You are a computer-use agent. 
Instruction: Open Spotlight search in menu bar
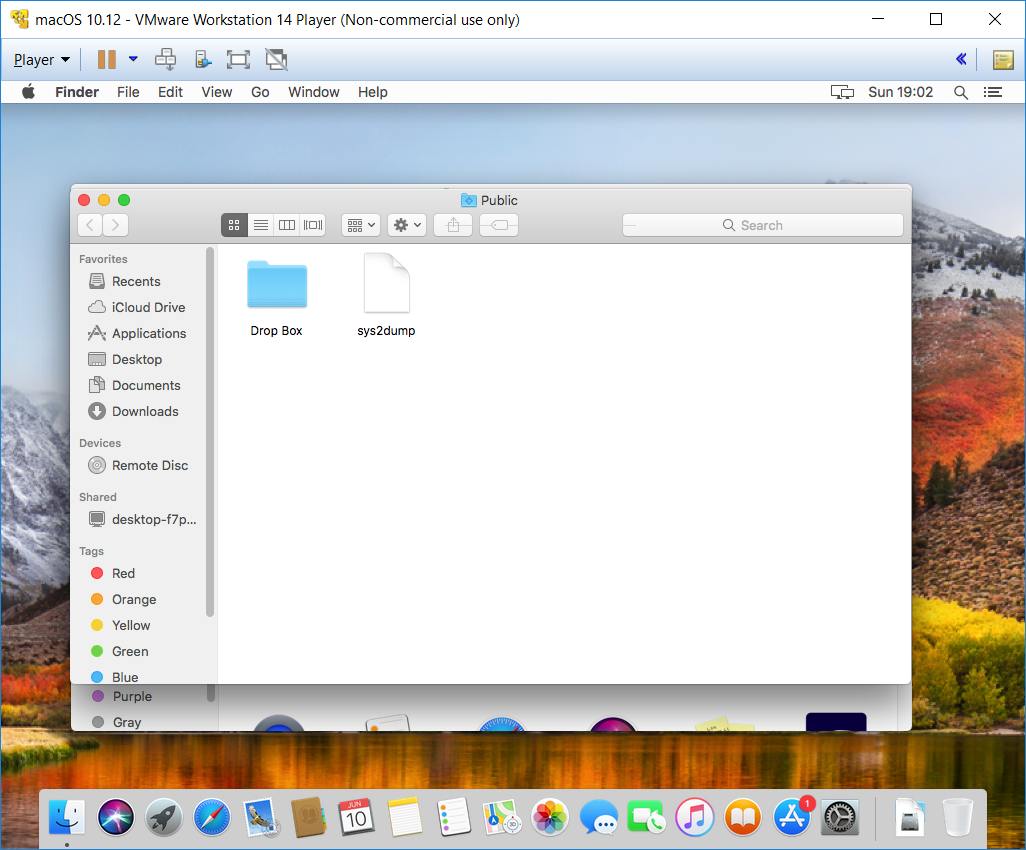(x=961, y=92)
